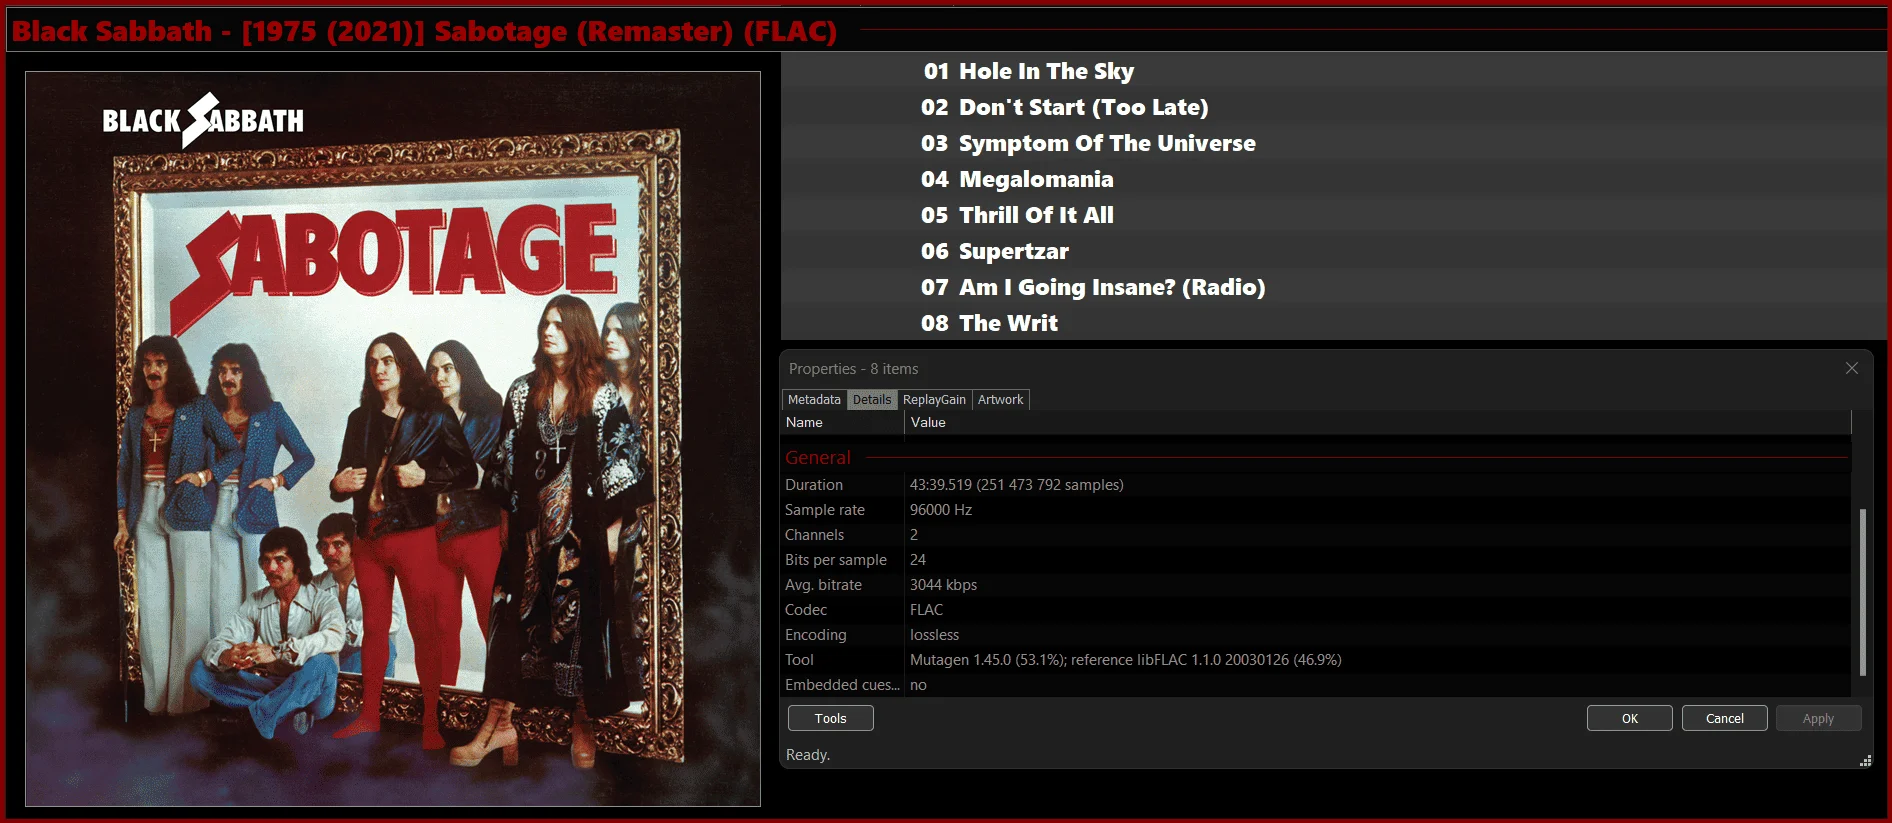Click the lossless encoding value
Screen dimensions: 1892x823
pos(934,634)
